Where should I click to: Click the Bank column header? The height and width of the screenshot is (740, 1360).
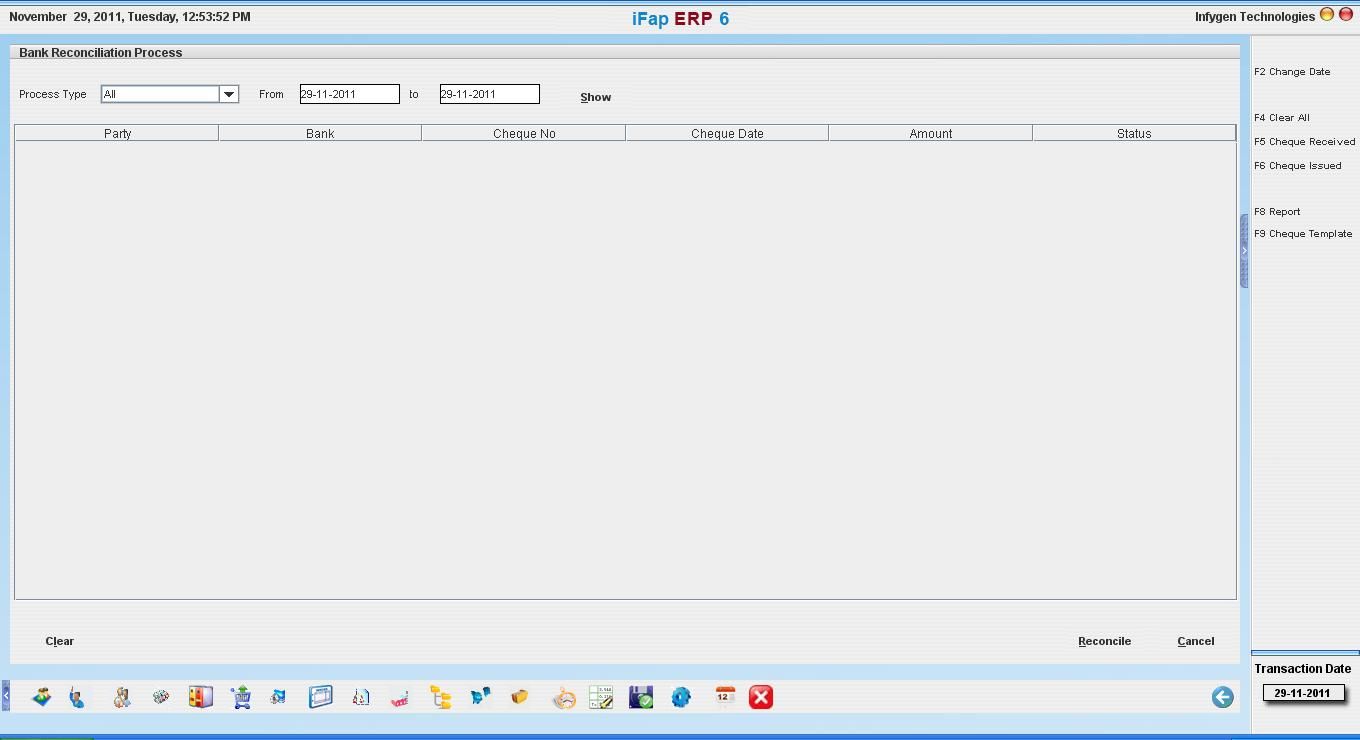pyautogui.click(x=320, y=133)
